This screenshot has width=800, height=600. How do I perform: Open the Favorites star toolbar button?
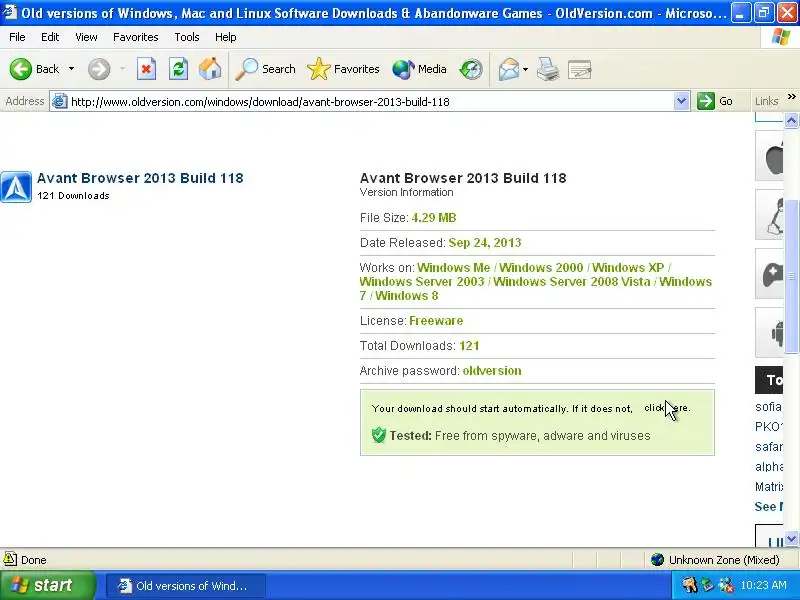pos(343,69)
